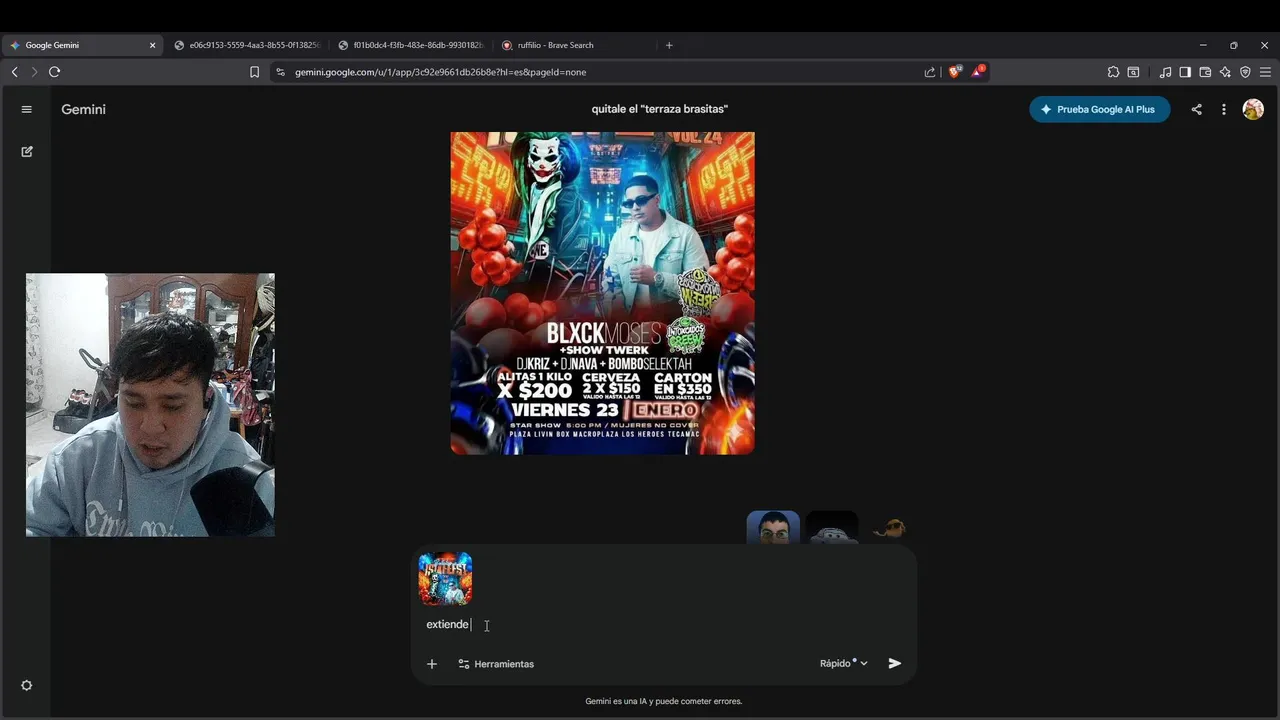Select the attached flyer thumbnail in the prompt
The height and width of the screenshot is (720, 1280).
[x=445, y=579]
